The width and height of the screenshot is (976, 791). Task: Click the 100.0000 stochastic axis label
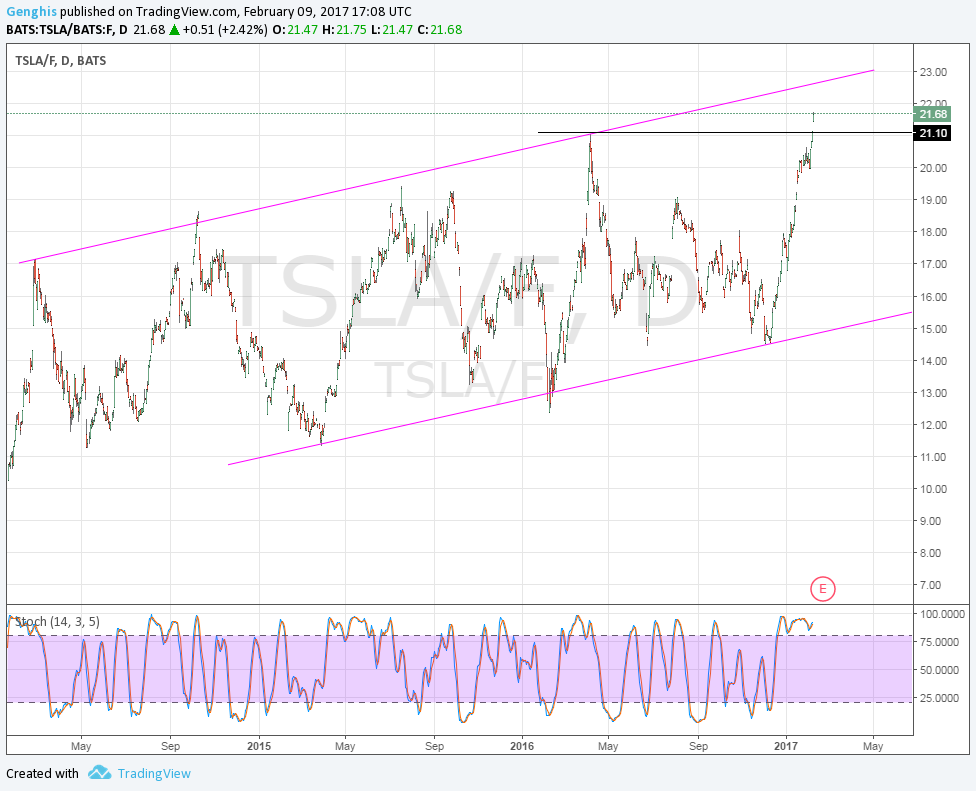point(943,614)
